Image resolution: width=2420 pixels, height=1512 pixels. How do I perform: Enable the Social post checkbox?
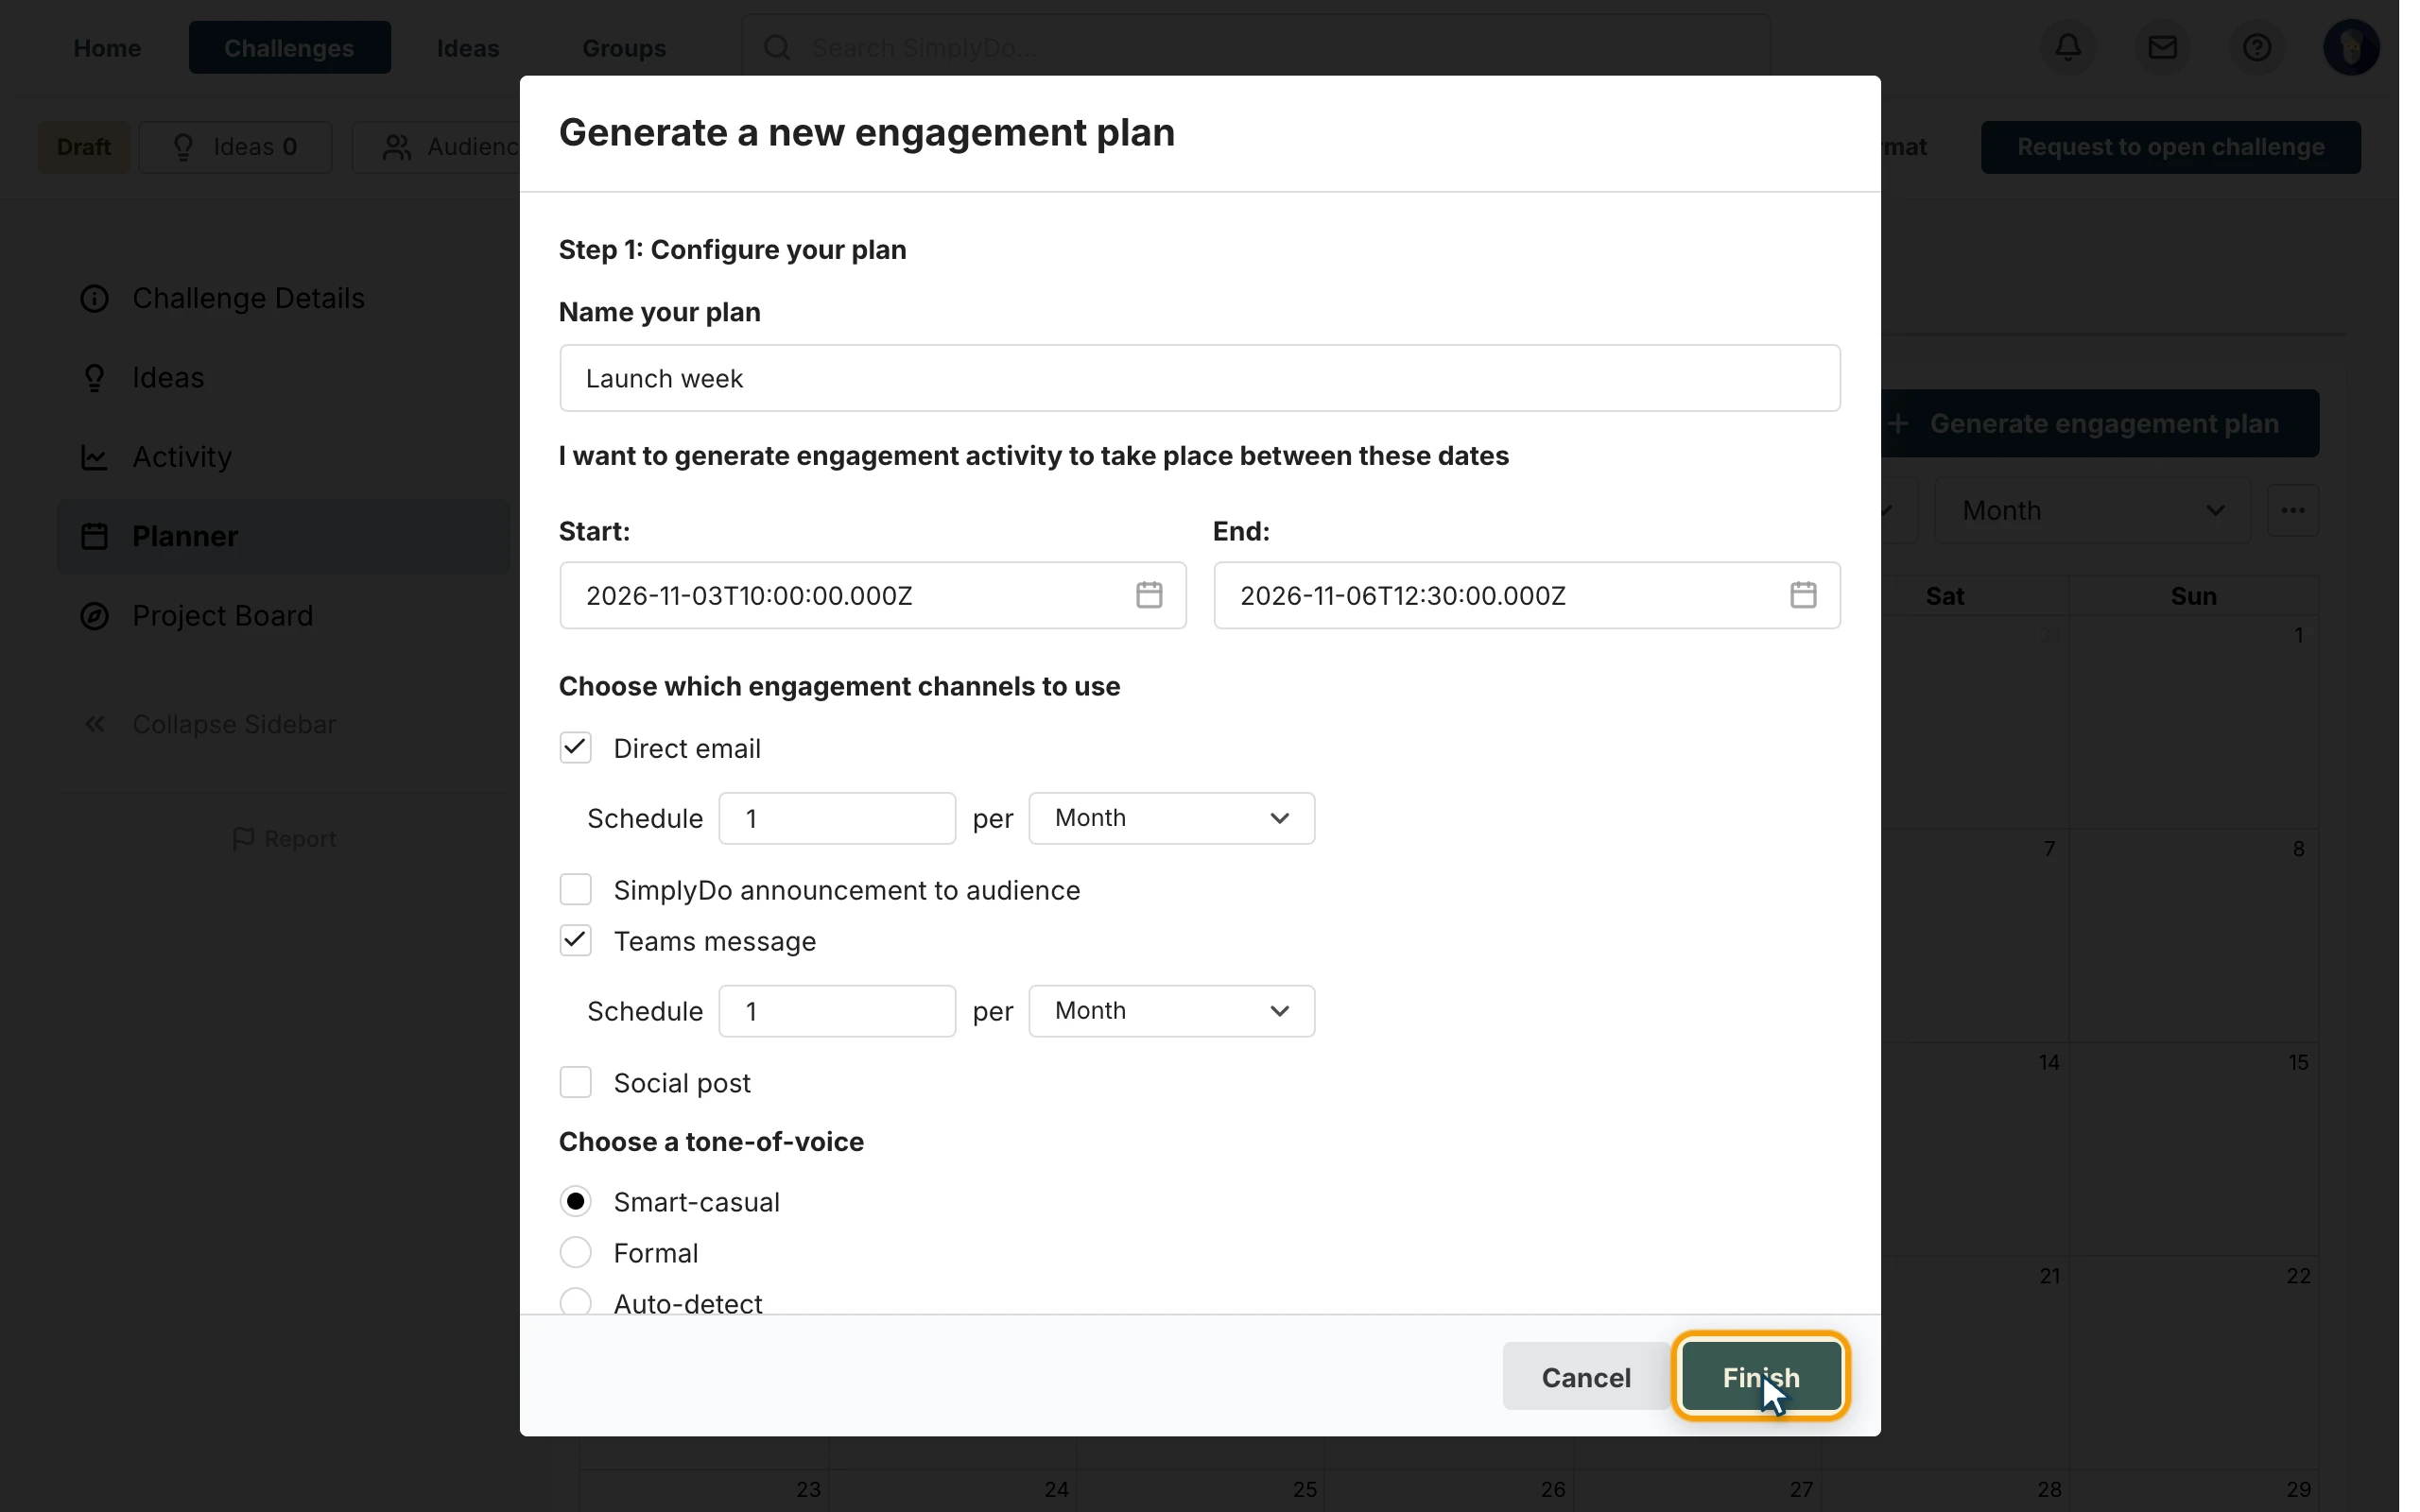click(575, 1083)
